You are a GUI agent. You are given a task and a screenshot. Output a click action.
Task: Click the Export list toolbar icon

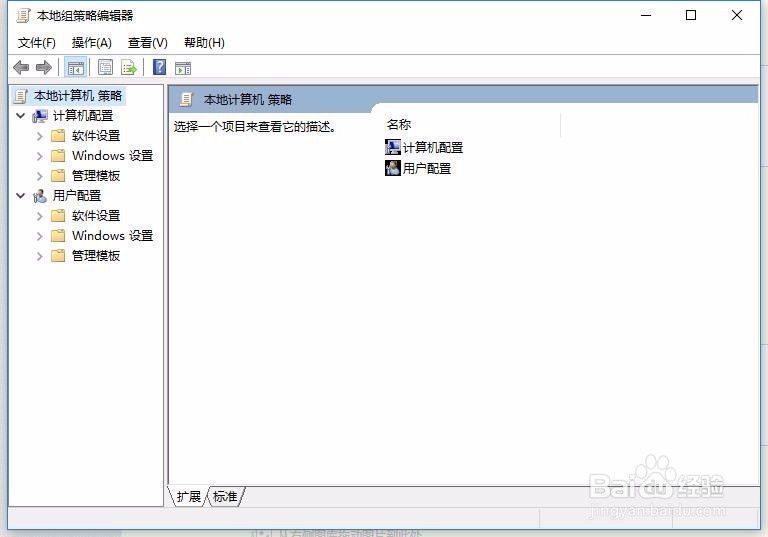129,67
